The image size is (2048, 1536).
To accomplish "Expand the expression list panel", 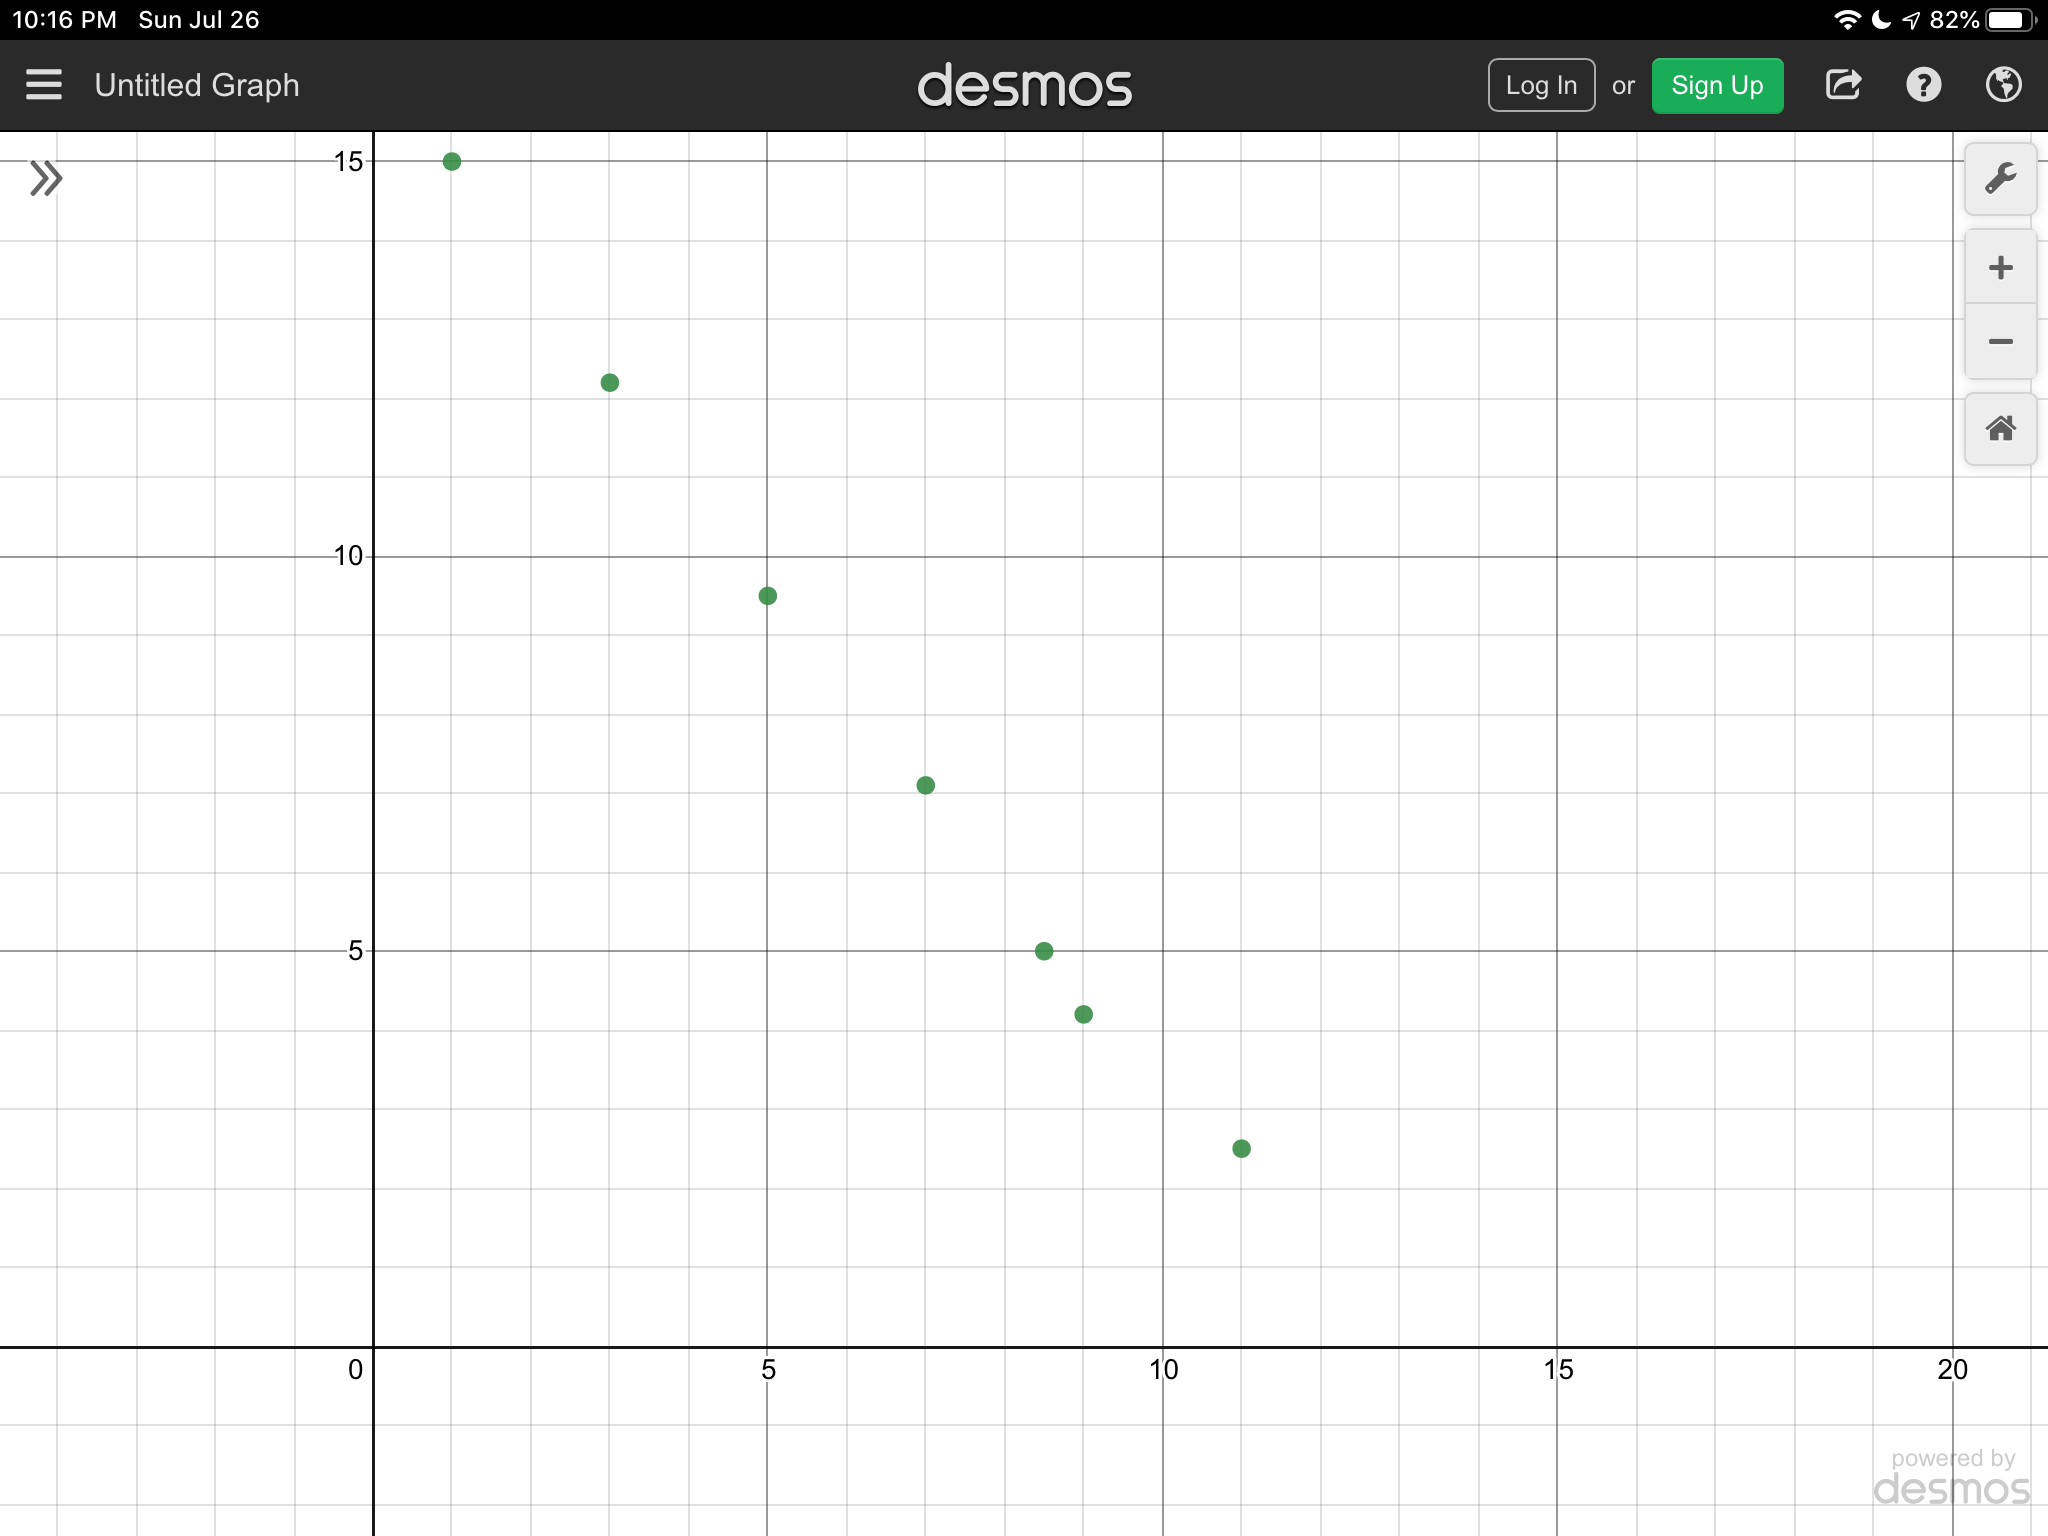I will pos(46,179).
